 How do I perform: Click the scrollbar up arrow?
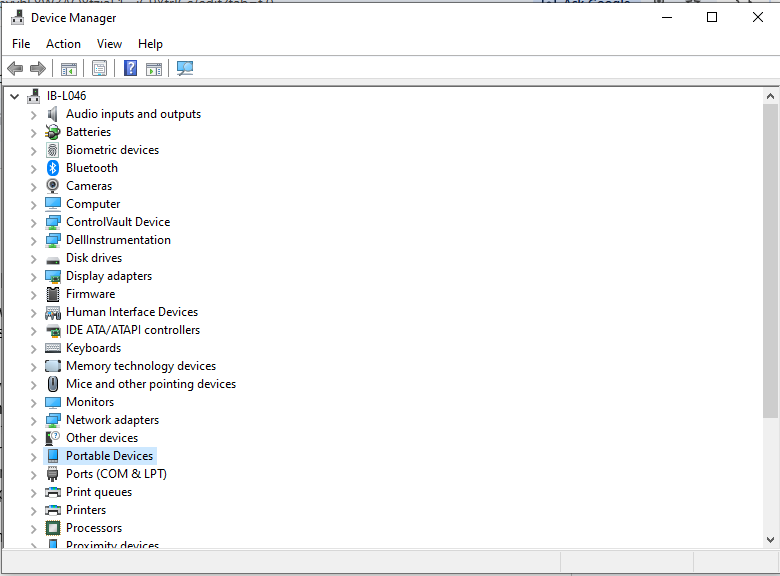[771, 96]
